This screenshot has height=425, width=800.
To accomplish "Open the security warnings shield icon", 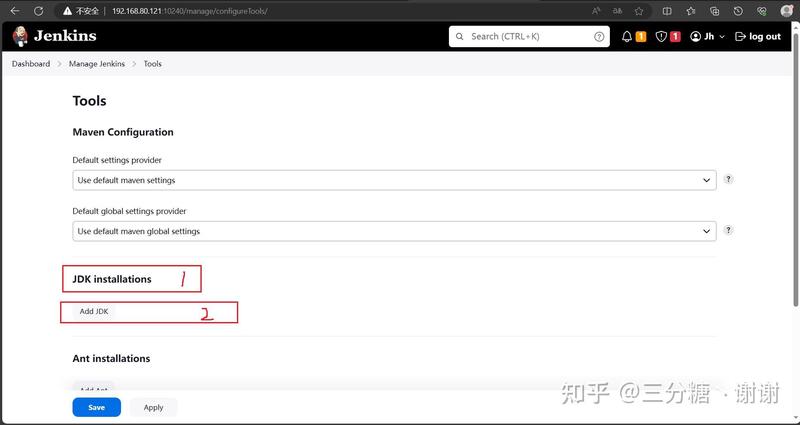I will tap(661, 37).
